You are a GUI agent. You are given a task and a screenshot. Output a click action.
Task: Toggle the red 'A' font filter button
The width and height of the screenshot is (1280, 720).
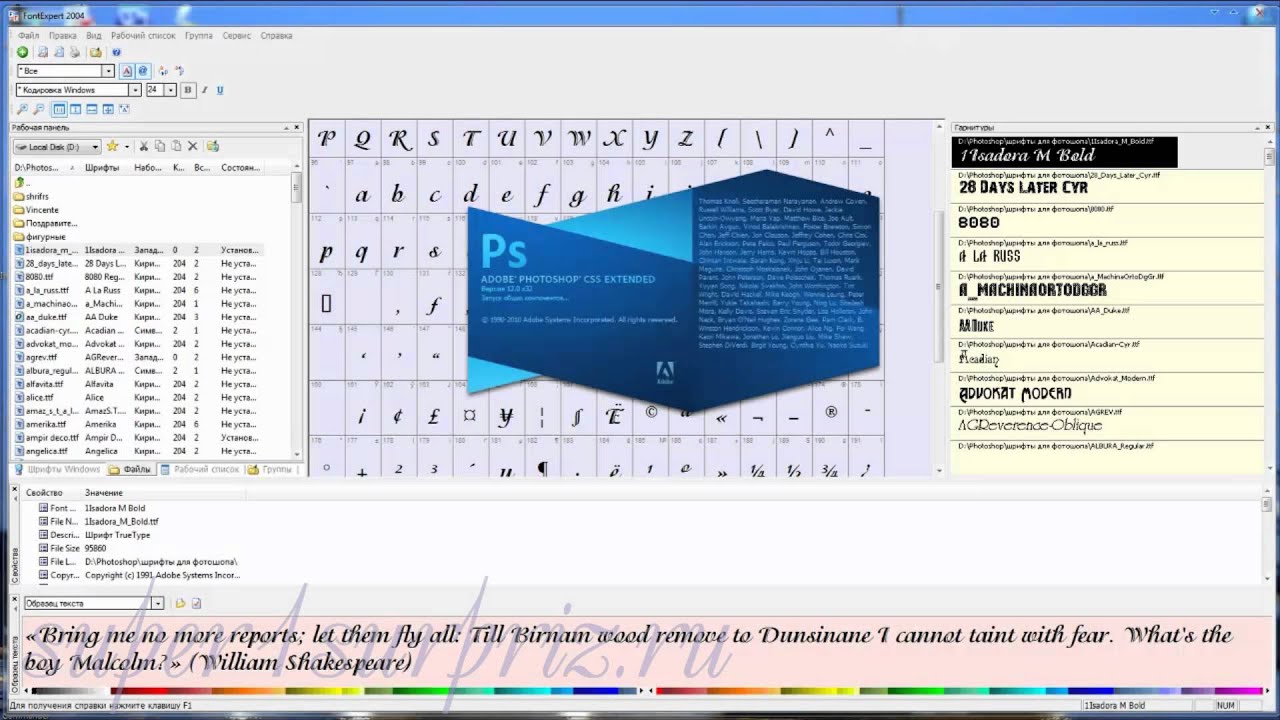click(x=126, y=71)
